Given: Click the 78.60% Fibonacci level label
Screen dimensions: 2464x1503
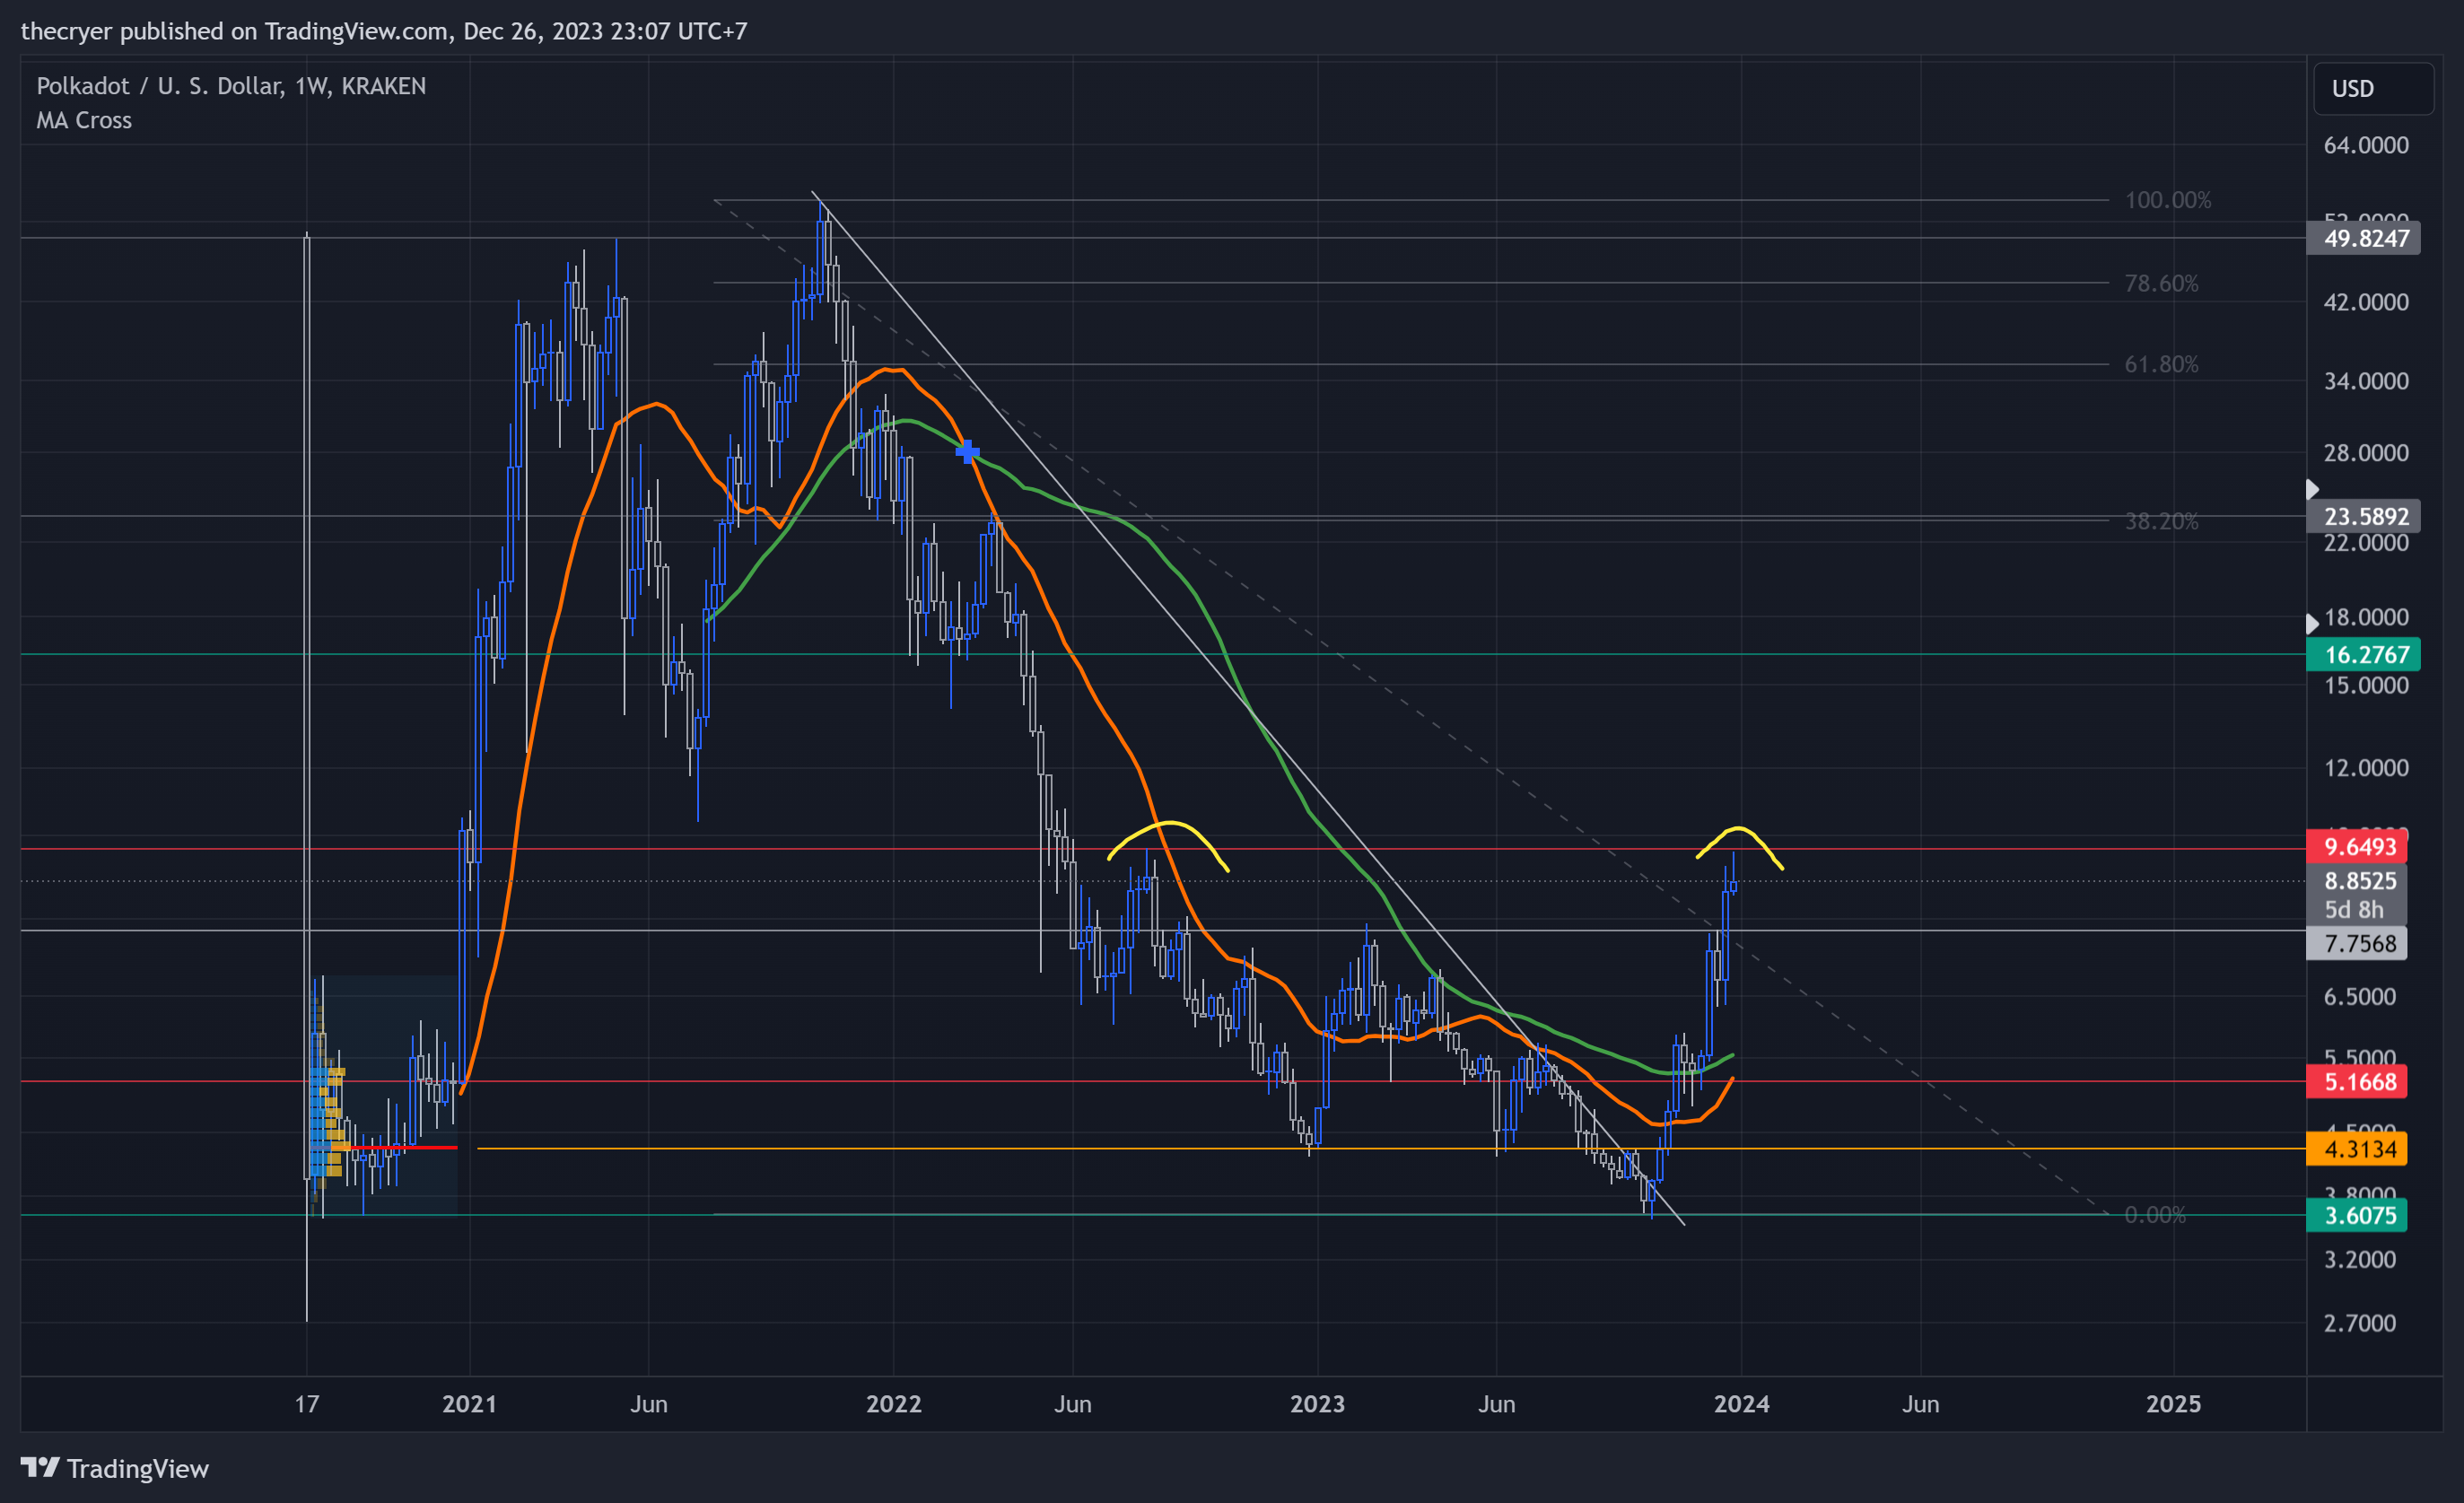Looking at the screenshot, I should [x=2161, y=283].
